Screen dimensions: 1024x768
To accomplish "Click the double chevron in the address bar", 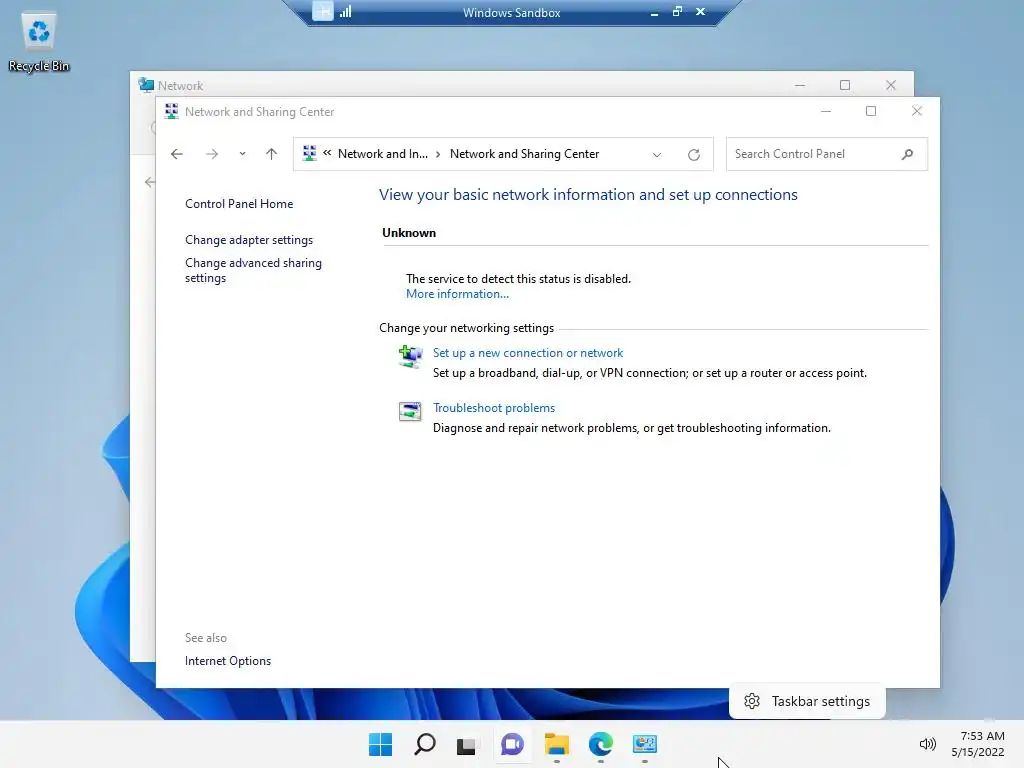I will (327, 153).
